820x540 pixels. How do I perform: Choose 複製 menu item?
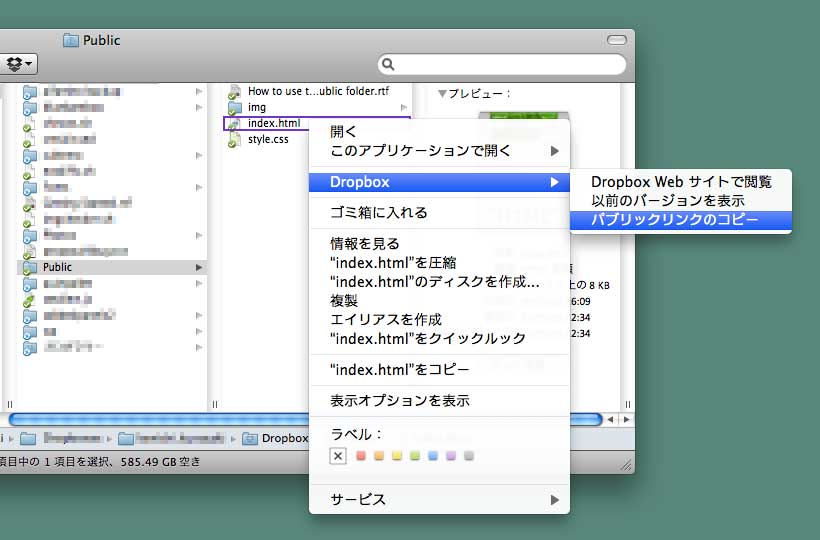pos(439,301)
